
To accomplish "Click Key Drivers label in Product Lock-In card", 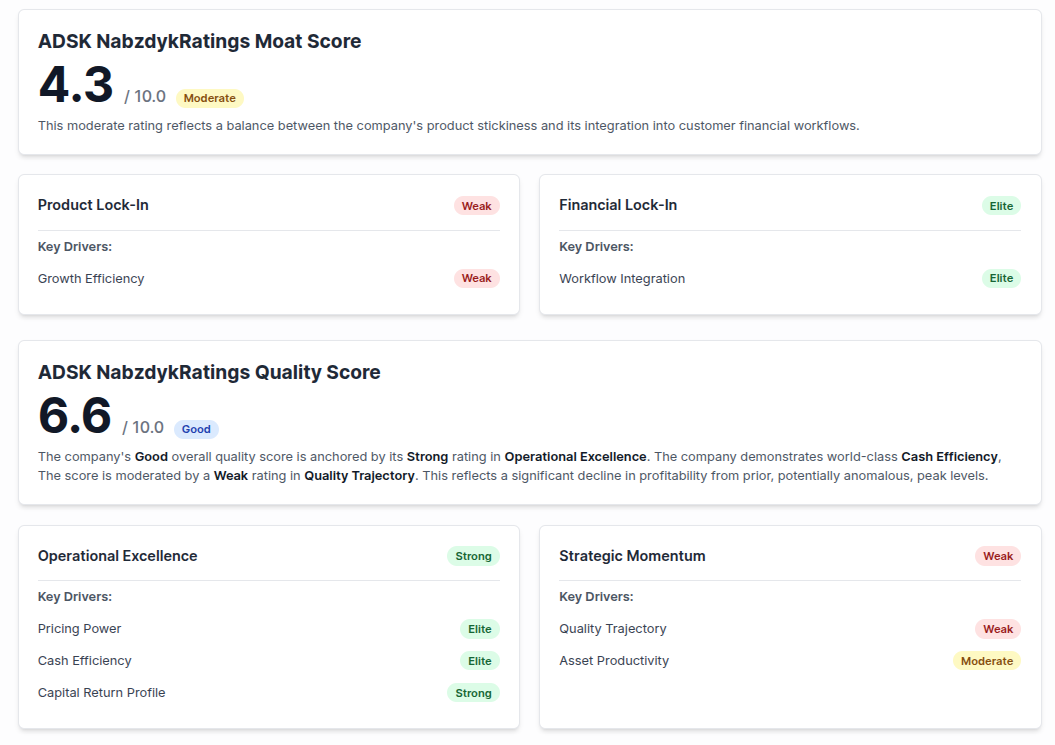I will tap(75, 247).
